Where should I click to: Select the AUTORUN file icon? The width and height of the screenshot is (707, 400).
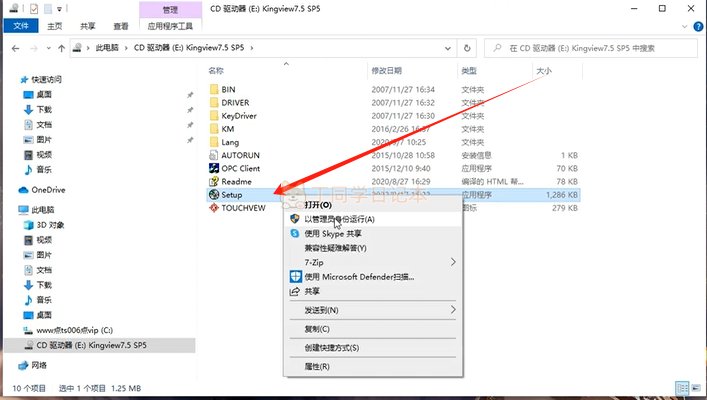(x=214, y=155)
